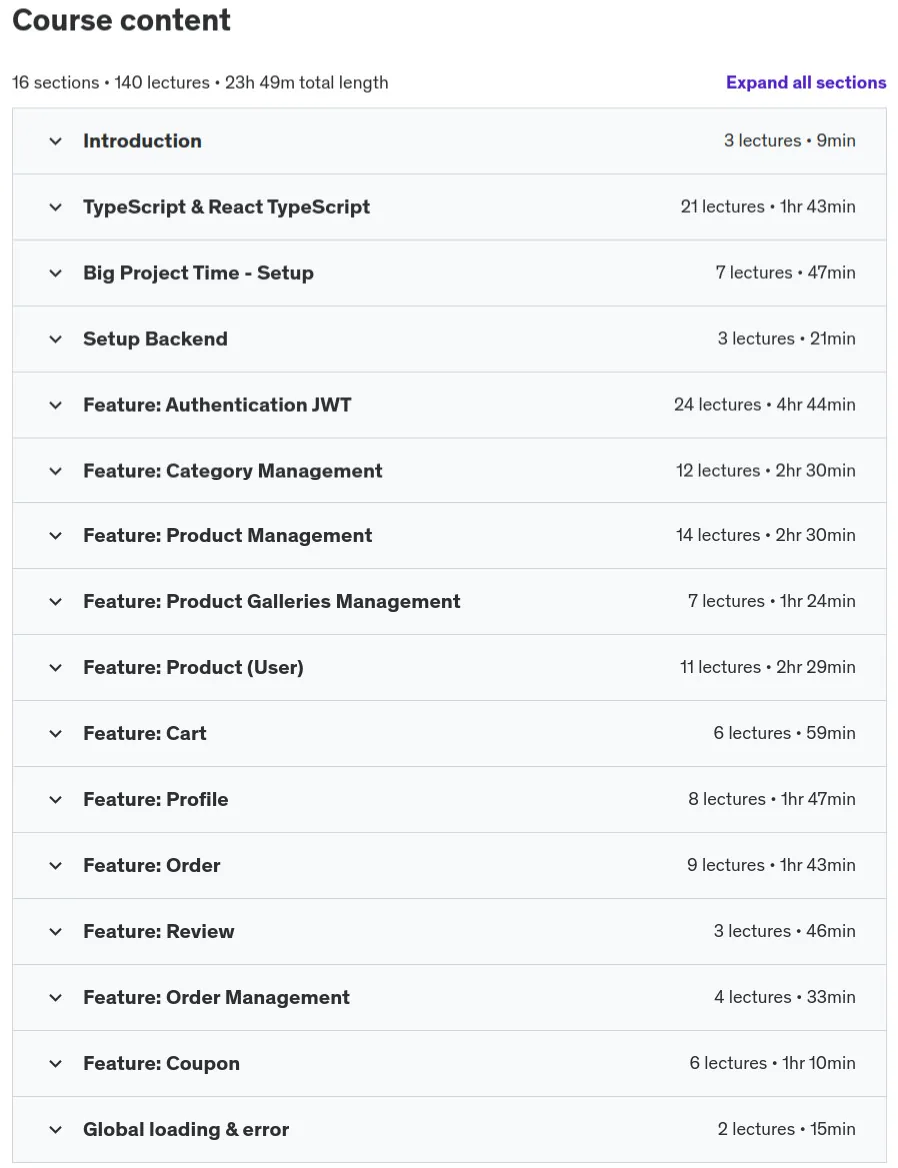
Task: Toggle the Feature: Profile chevron icon
Action: coord(56,800)
